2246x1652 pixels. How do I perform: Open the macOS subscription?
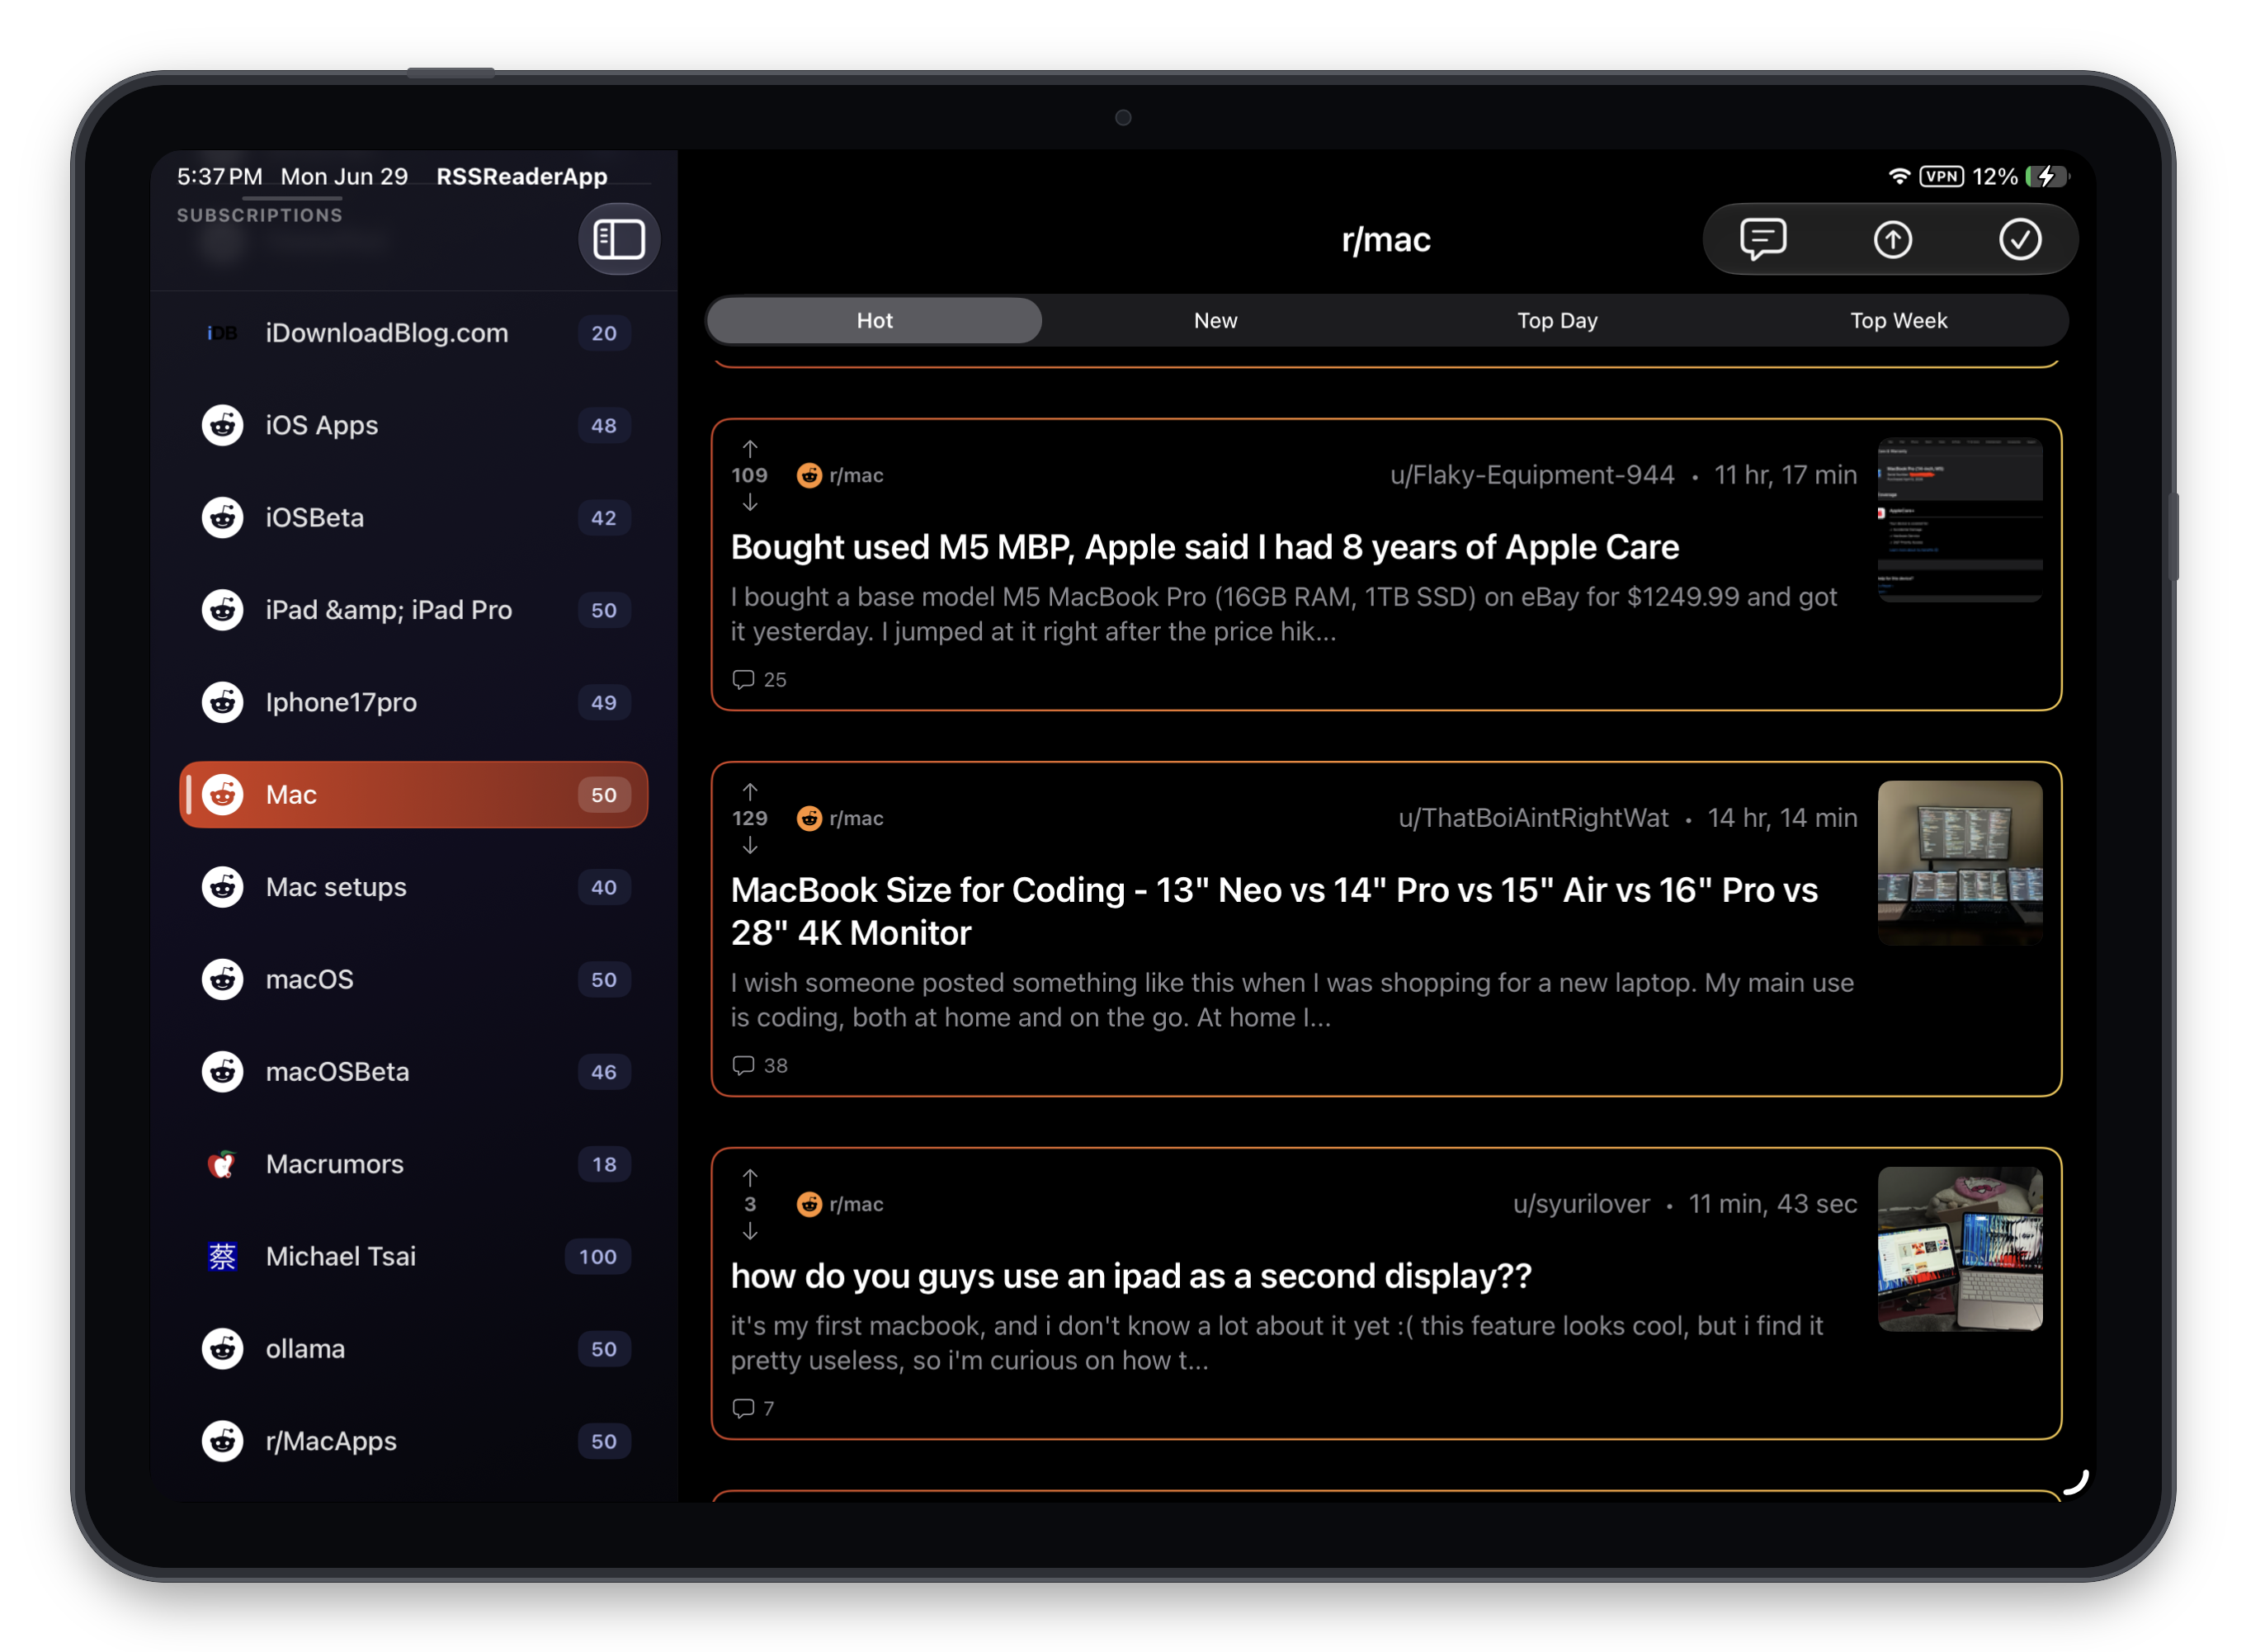click(413, 979)
